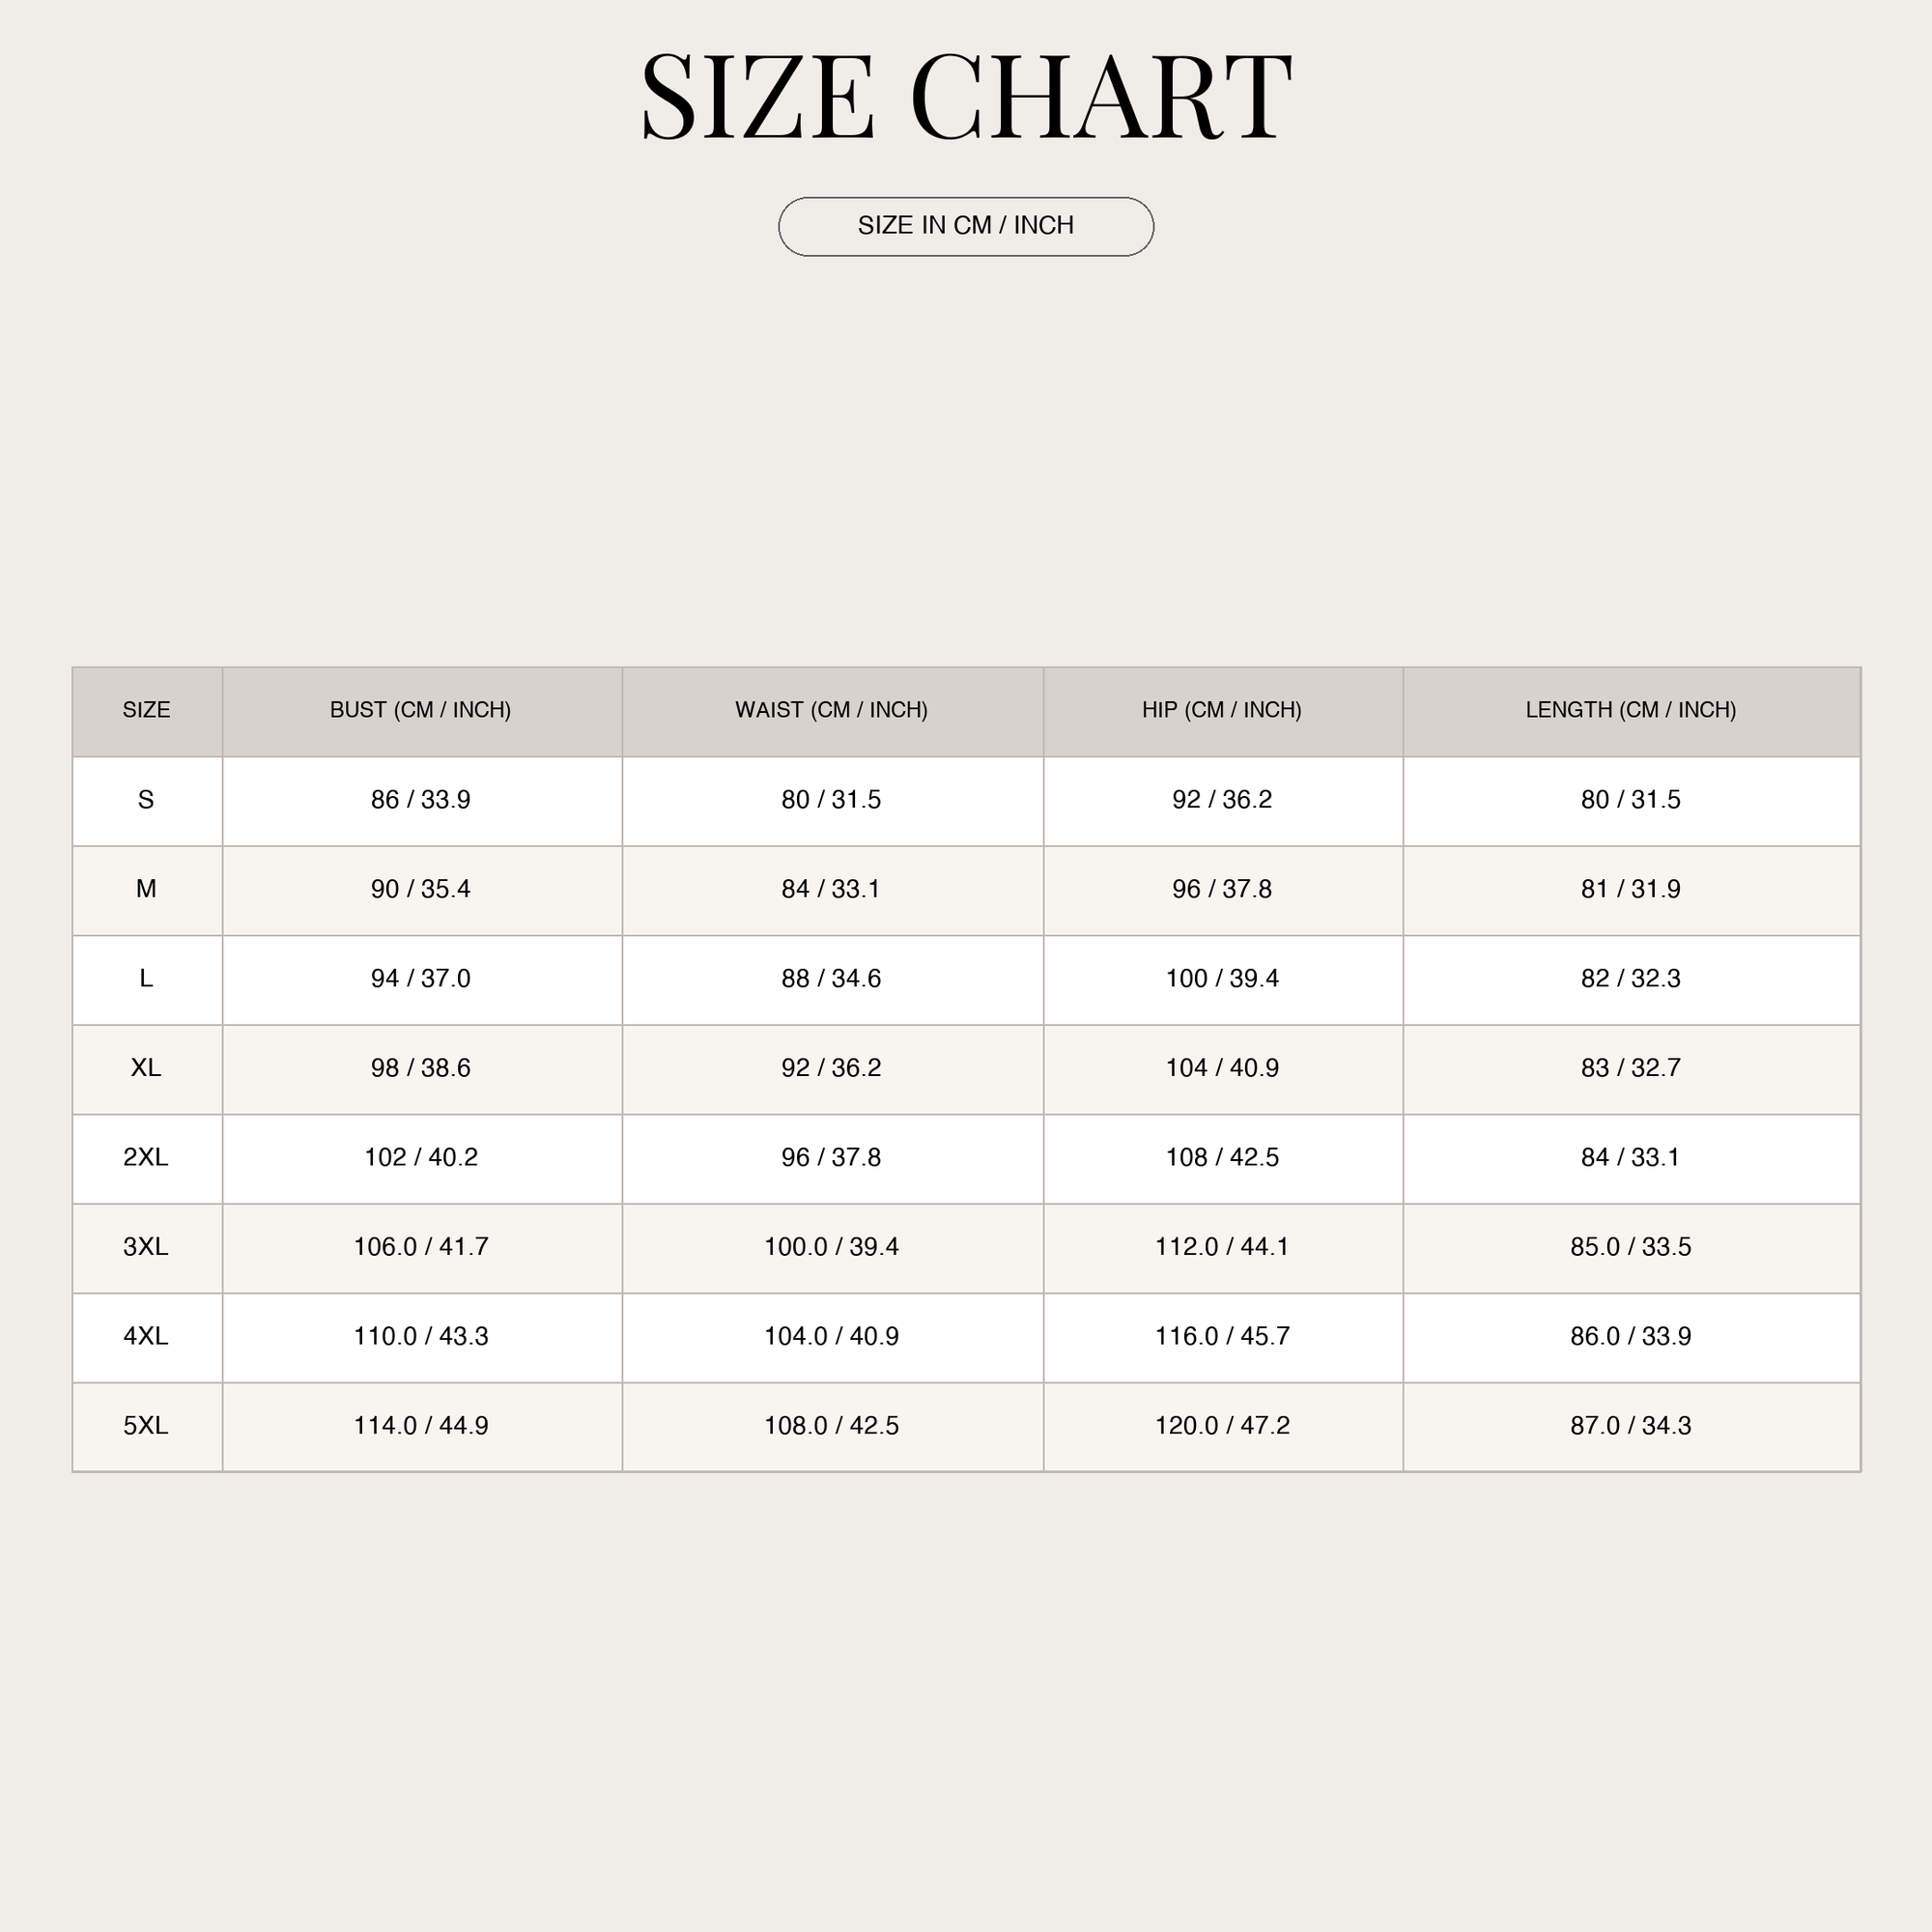Image resolution: width=1932 pixels, height=1932 pixels.
Task: Click the S size row label
Action: (x=146, y=800)
